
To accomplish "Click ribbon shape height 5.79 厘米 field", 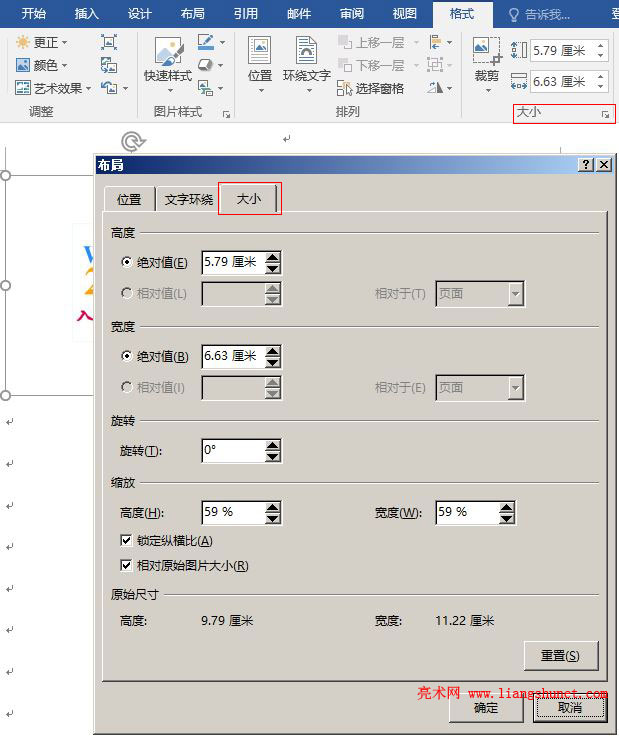I will pos(563,50).
